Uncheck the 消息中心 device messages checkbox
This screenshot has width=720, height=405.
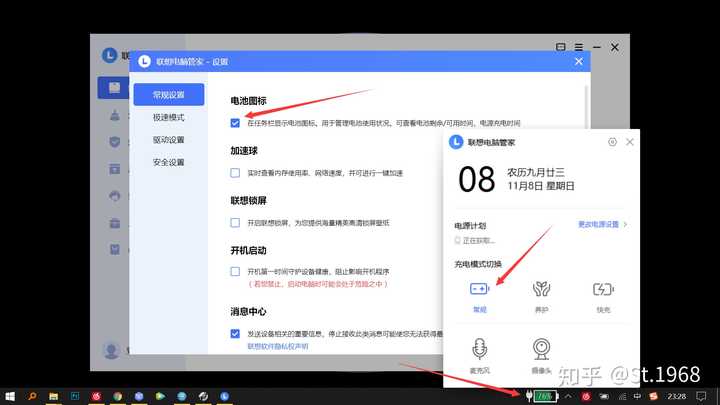pos(235,333)
